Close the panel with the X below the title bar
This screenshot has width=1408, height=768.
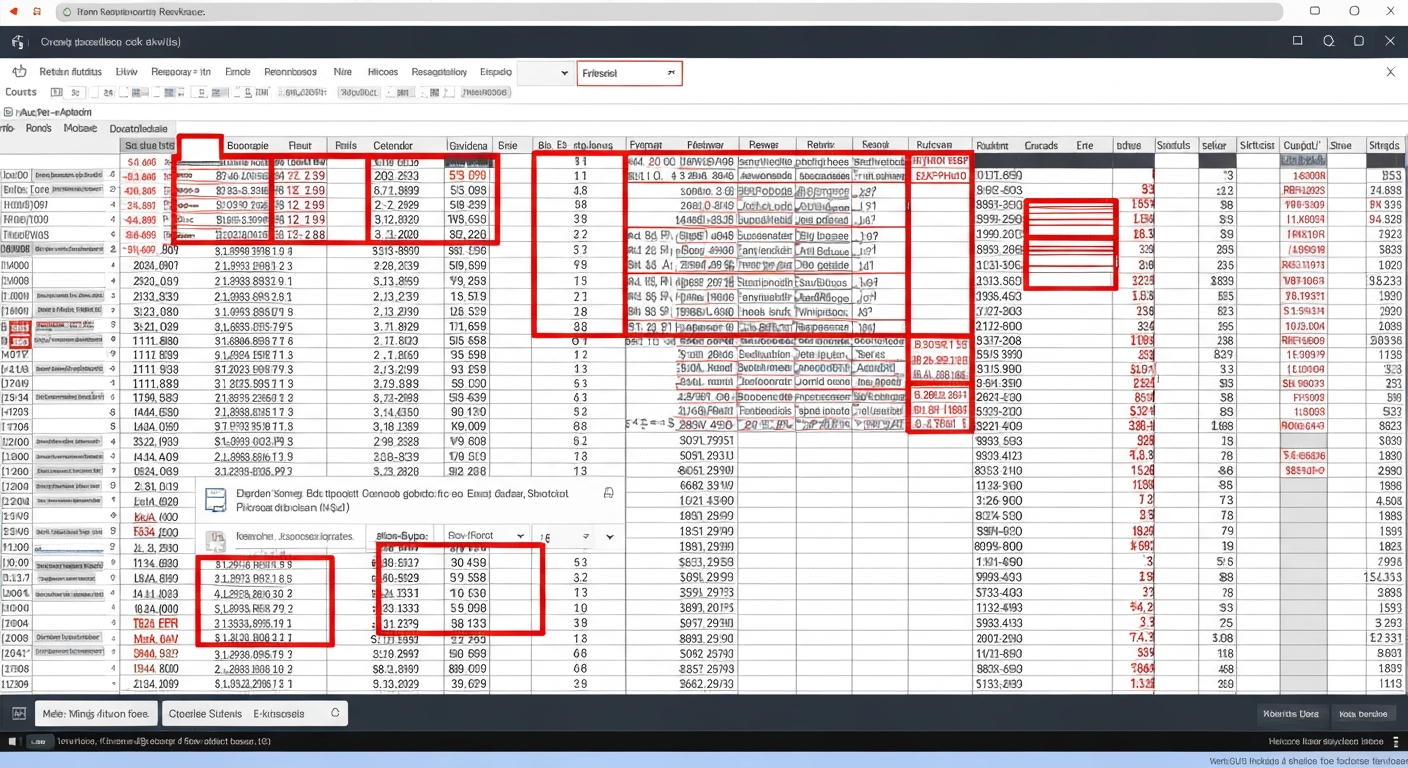point(1390,72)
